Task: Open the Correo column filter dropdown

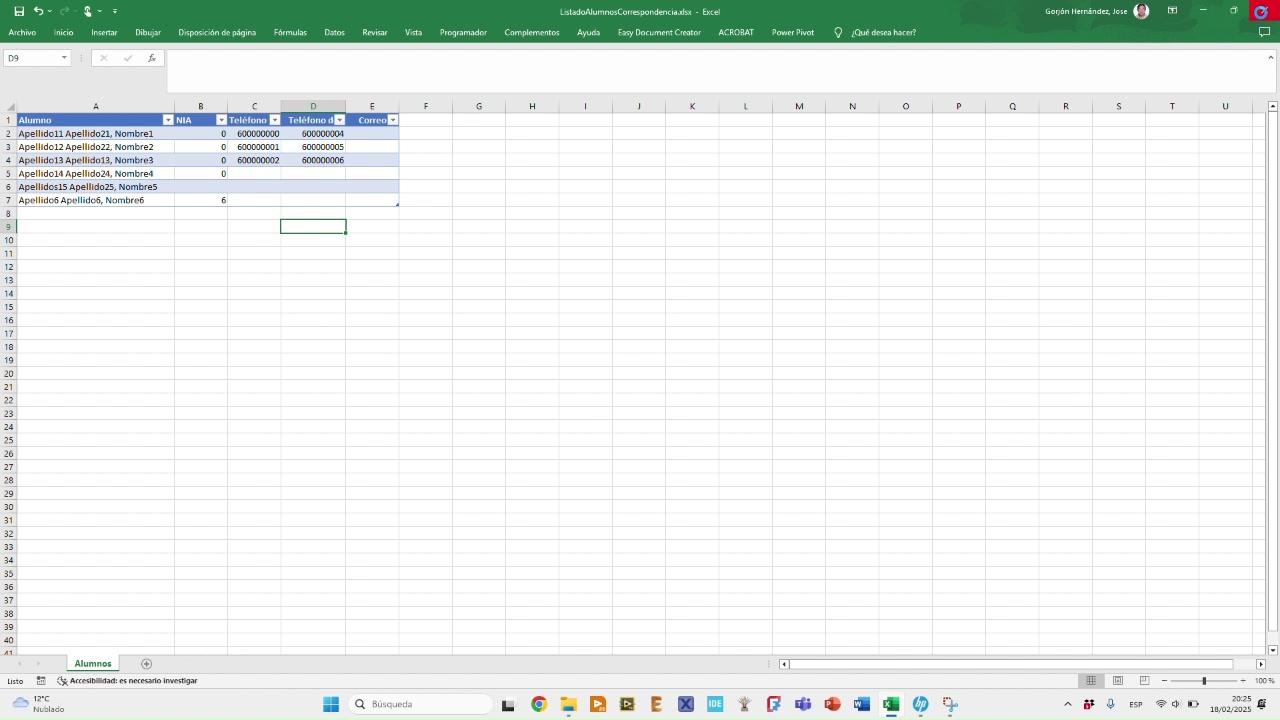Action: click(x=392, y=120)
